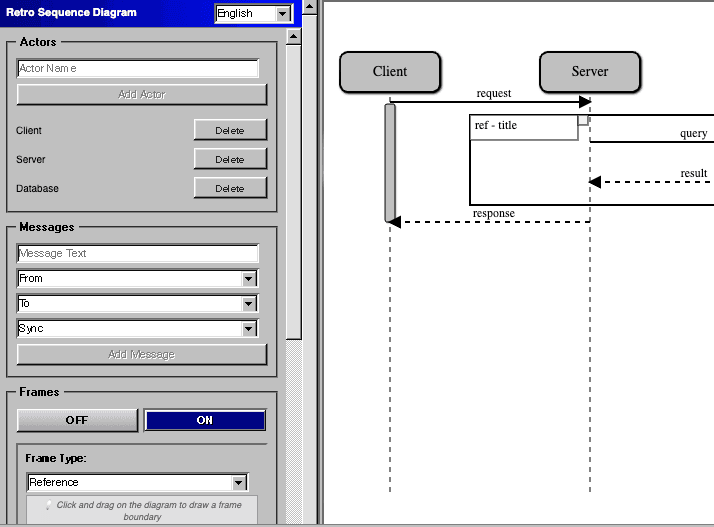Open the From actor dropdown
The height and width of the screenshot is (527, 714).
[x=138, y=278]
